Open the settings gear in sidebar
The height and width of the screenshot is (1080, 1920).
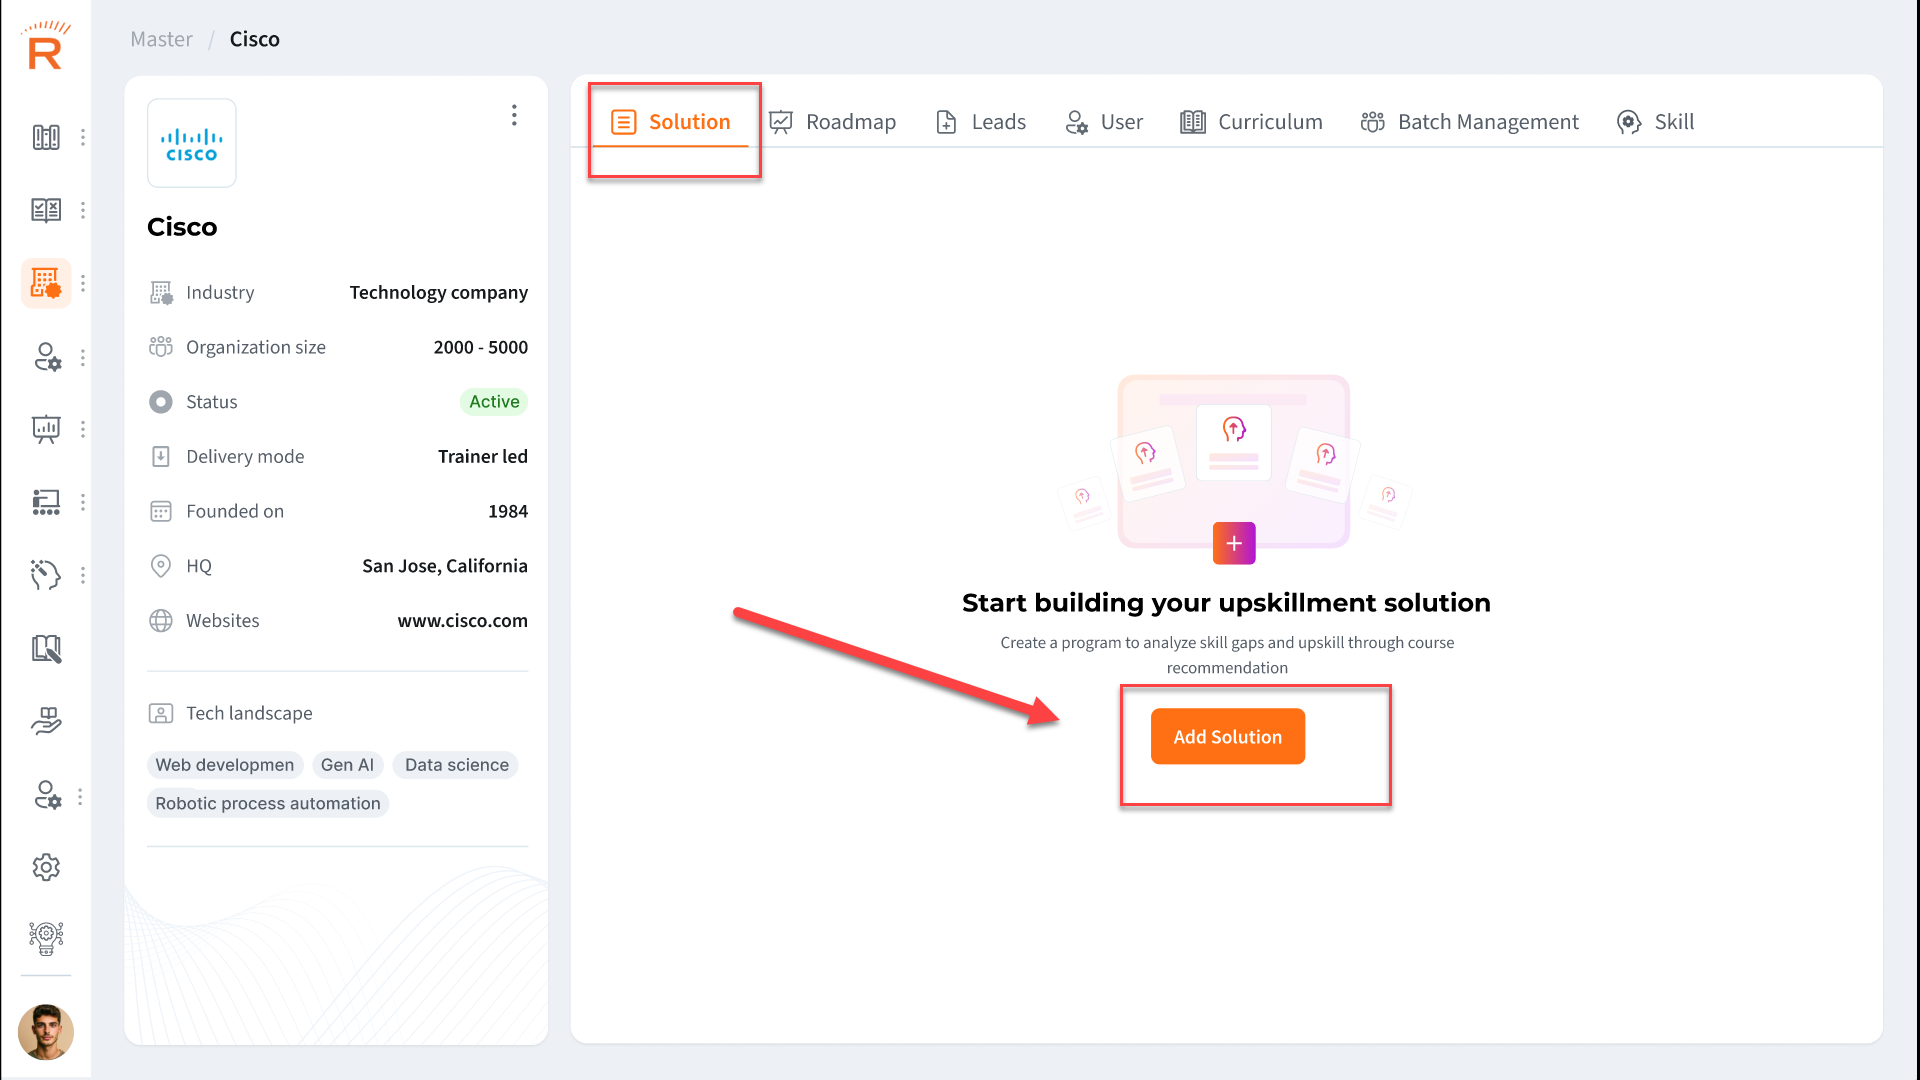pos(46,867)
